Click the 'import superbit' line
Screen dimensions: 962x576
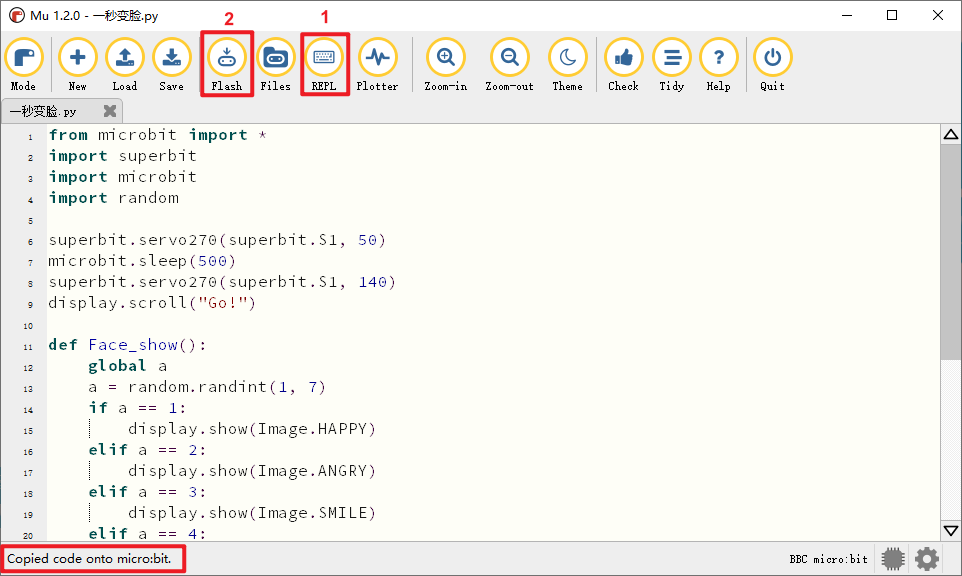click(x=123, y=156)
